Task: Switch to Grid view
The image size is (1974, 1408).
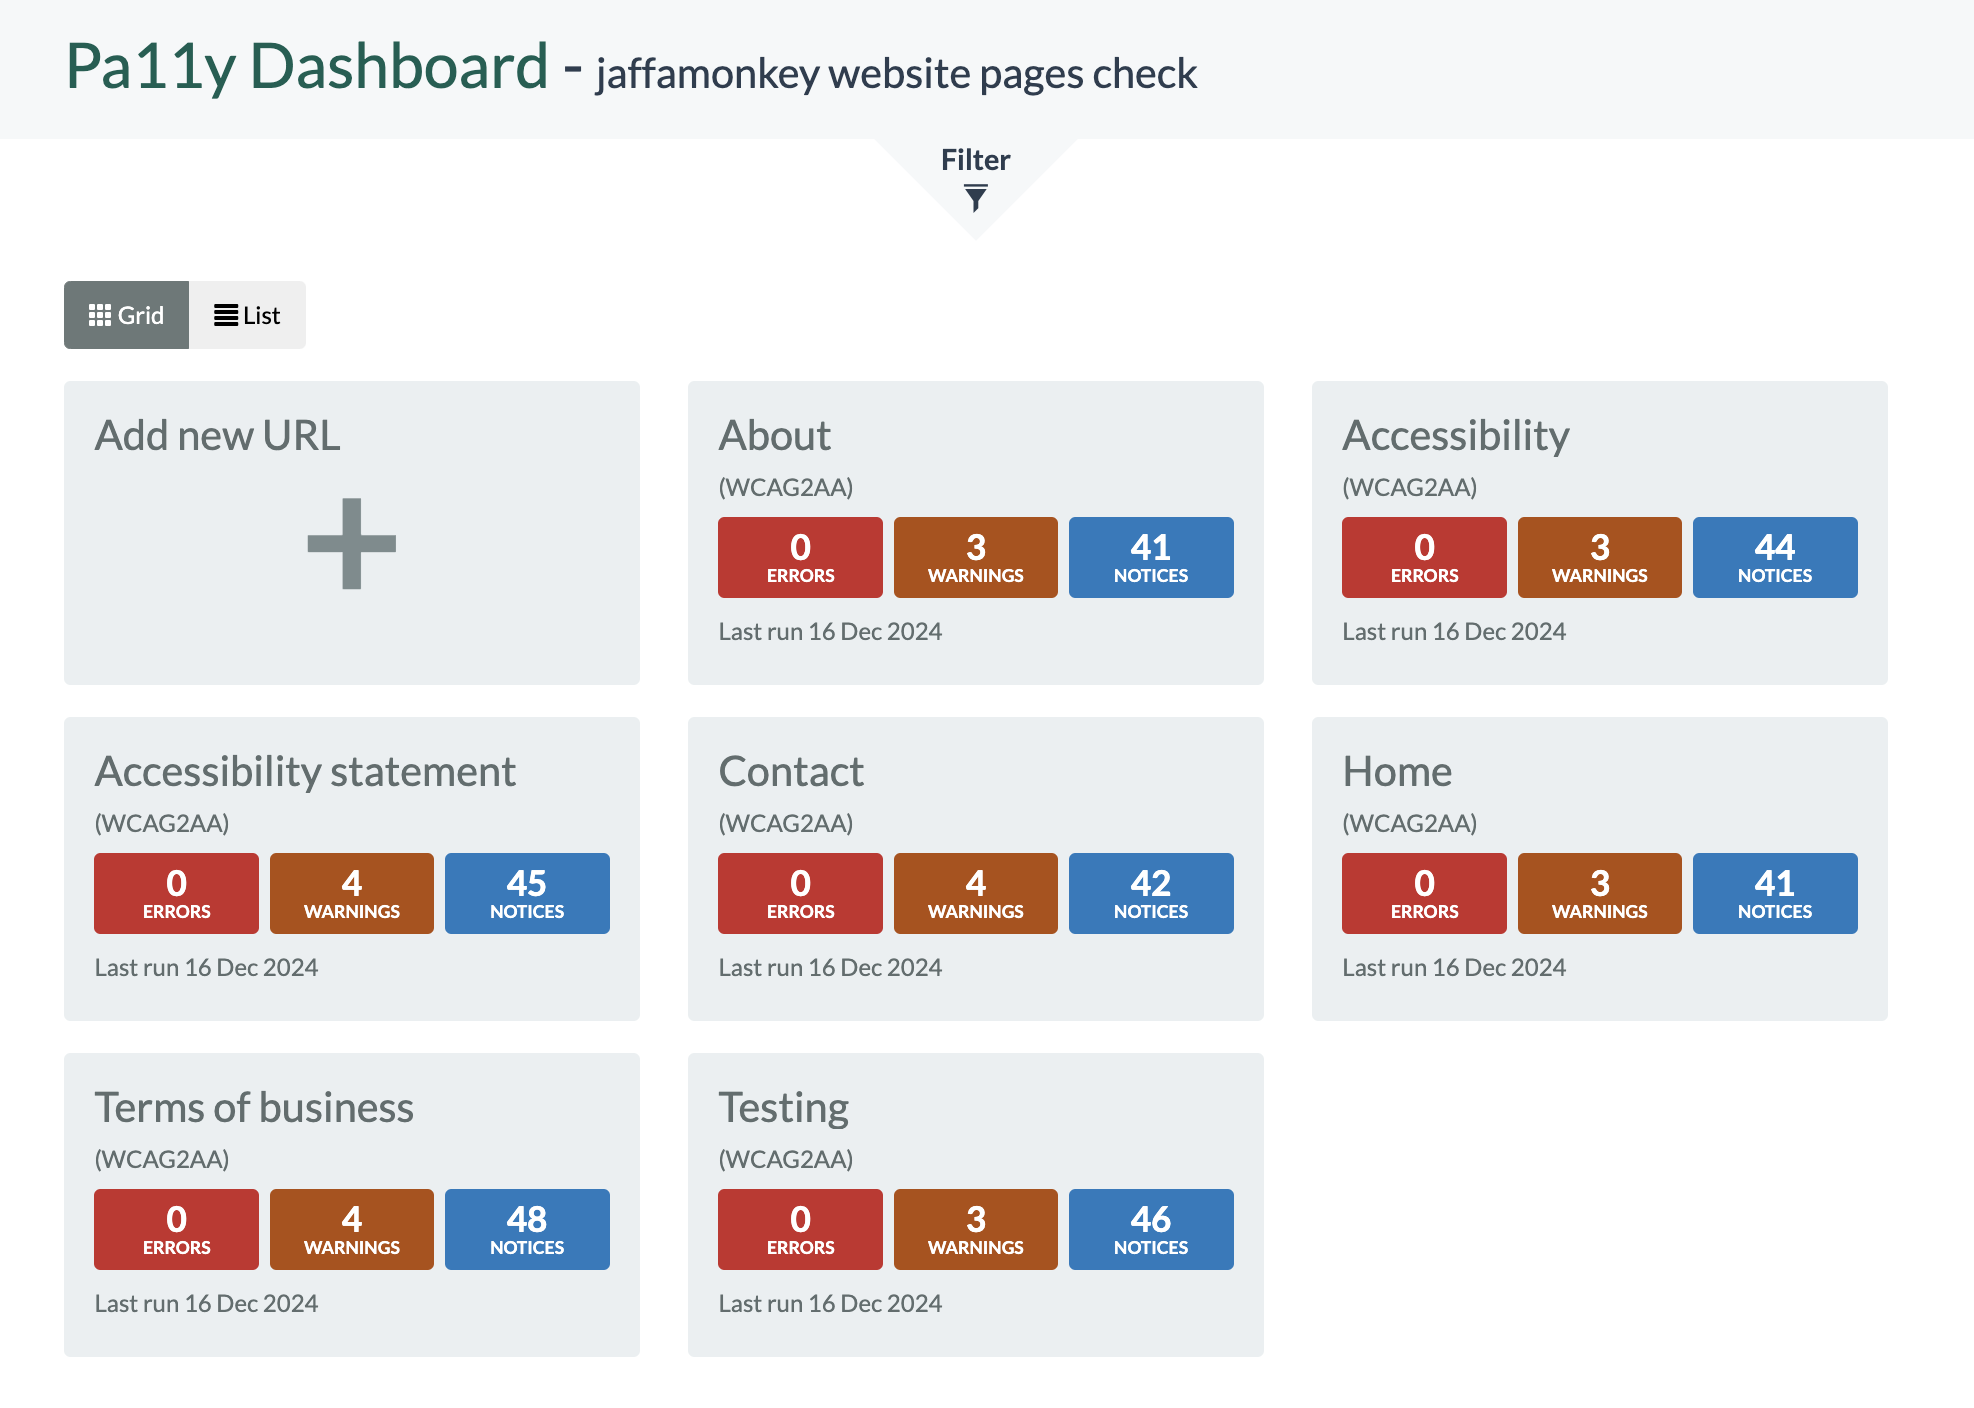Action: click(126, 315)
